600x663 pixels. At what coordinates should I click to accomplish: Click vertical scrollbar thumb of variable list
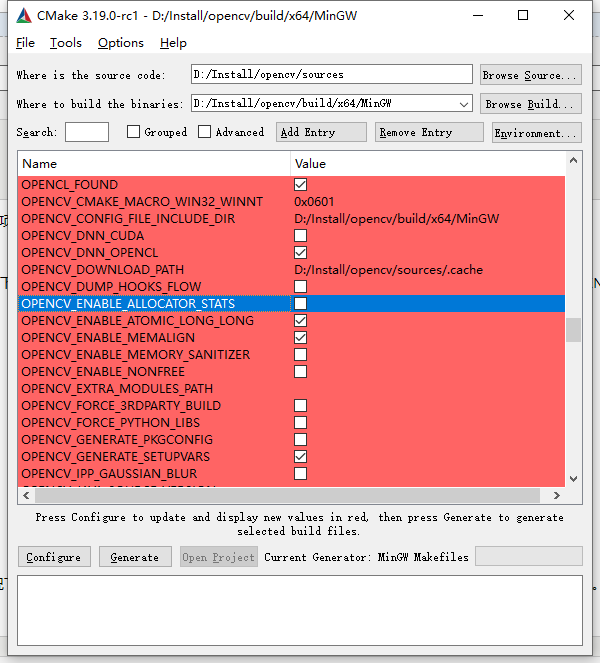pyautogui.click(x=573, y=330)
